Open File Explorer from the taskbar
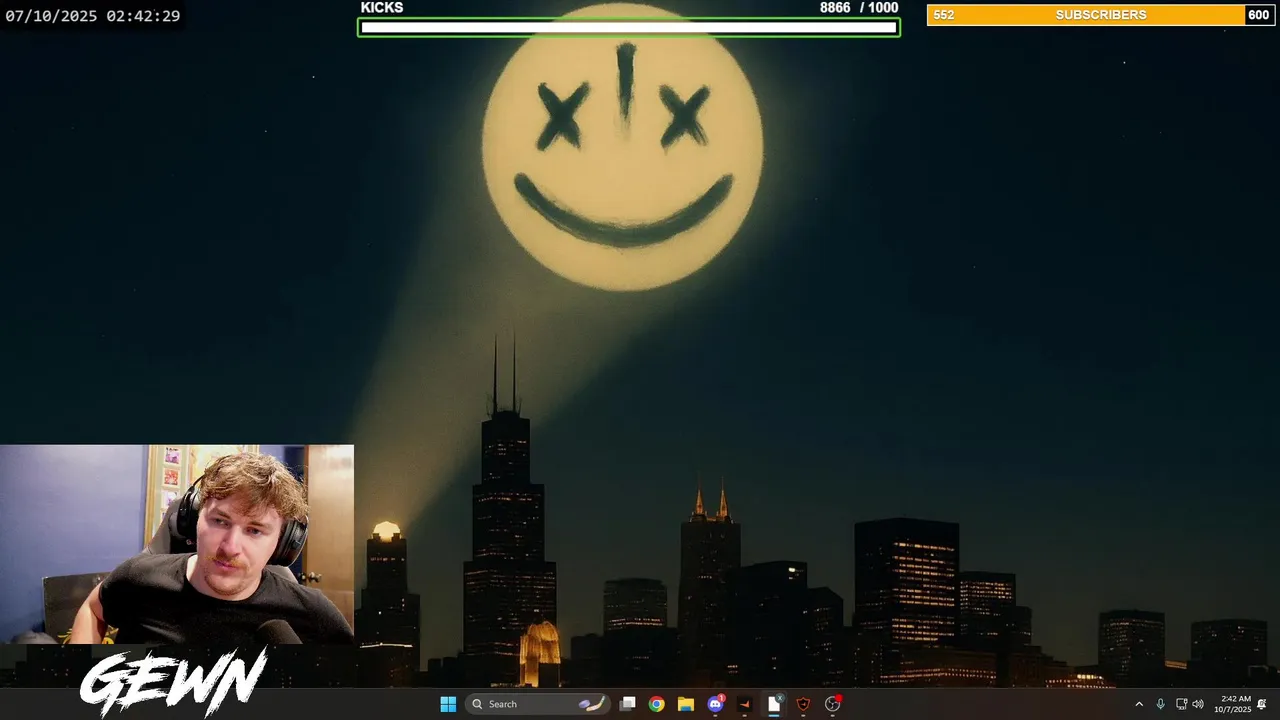Viewport: 1280px width, 720px height. point(685,704)
